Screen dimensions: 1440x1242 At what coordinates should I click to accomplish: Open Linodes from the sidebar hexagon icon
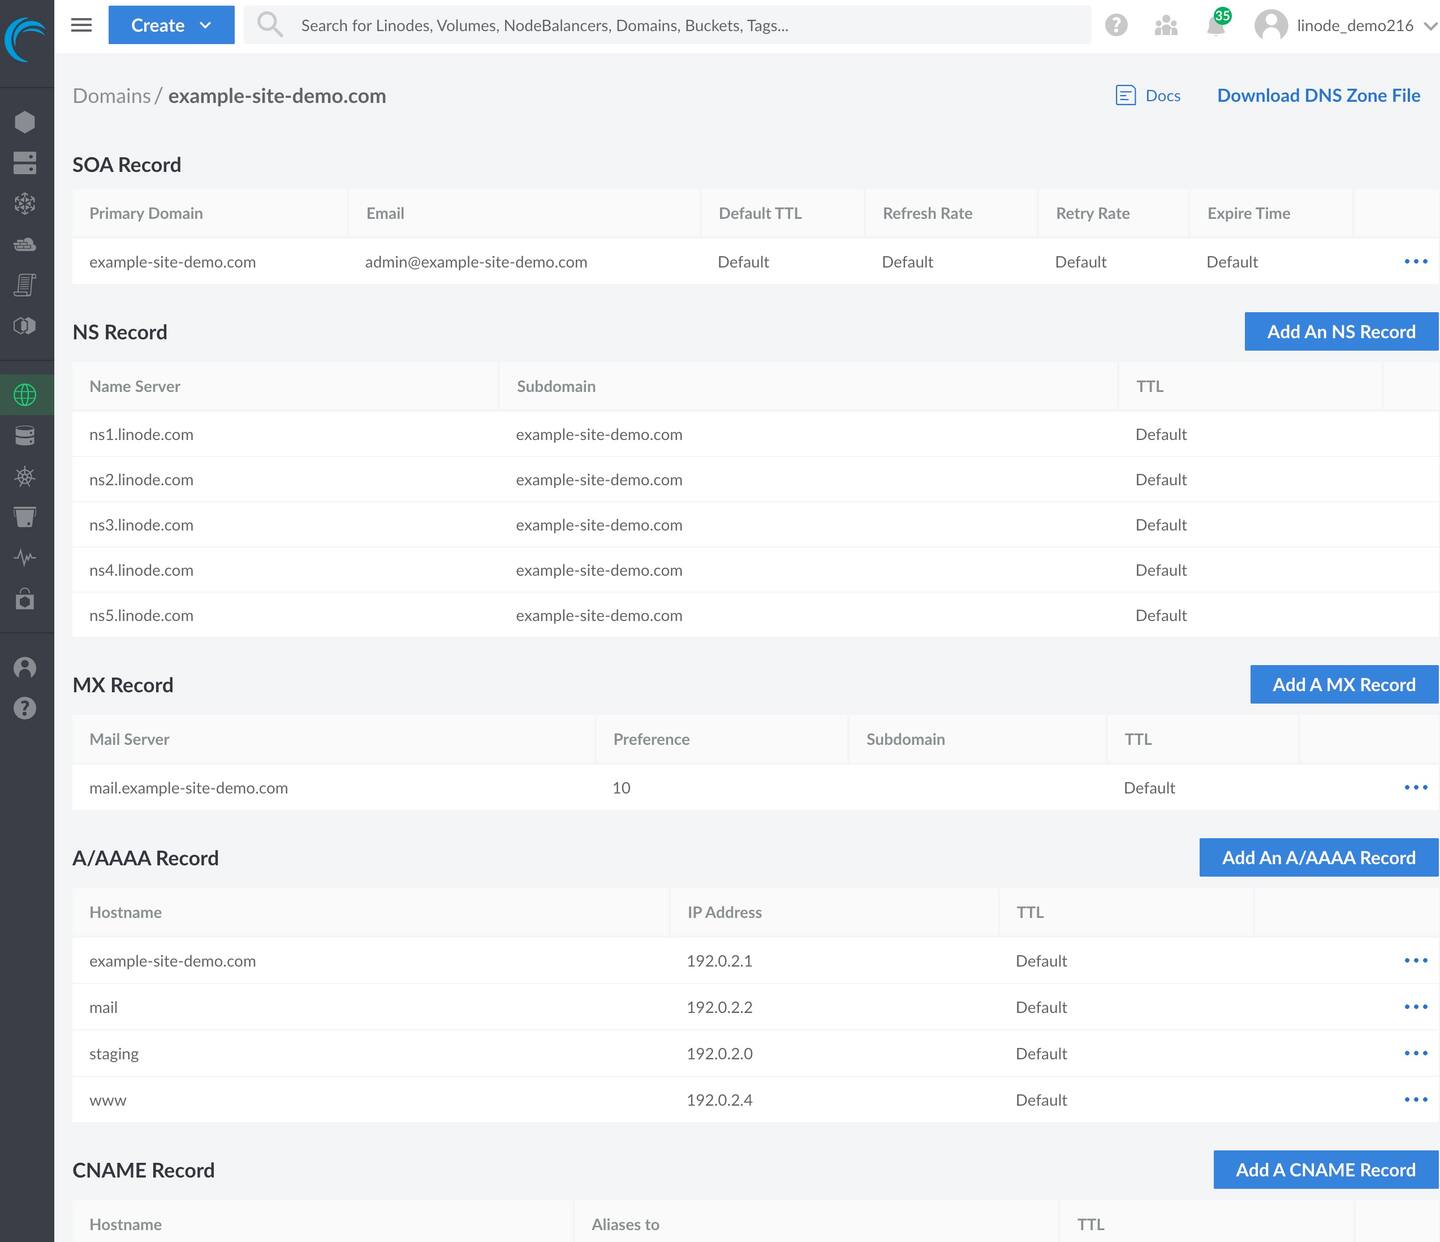click(25, 122)
